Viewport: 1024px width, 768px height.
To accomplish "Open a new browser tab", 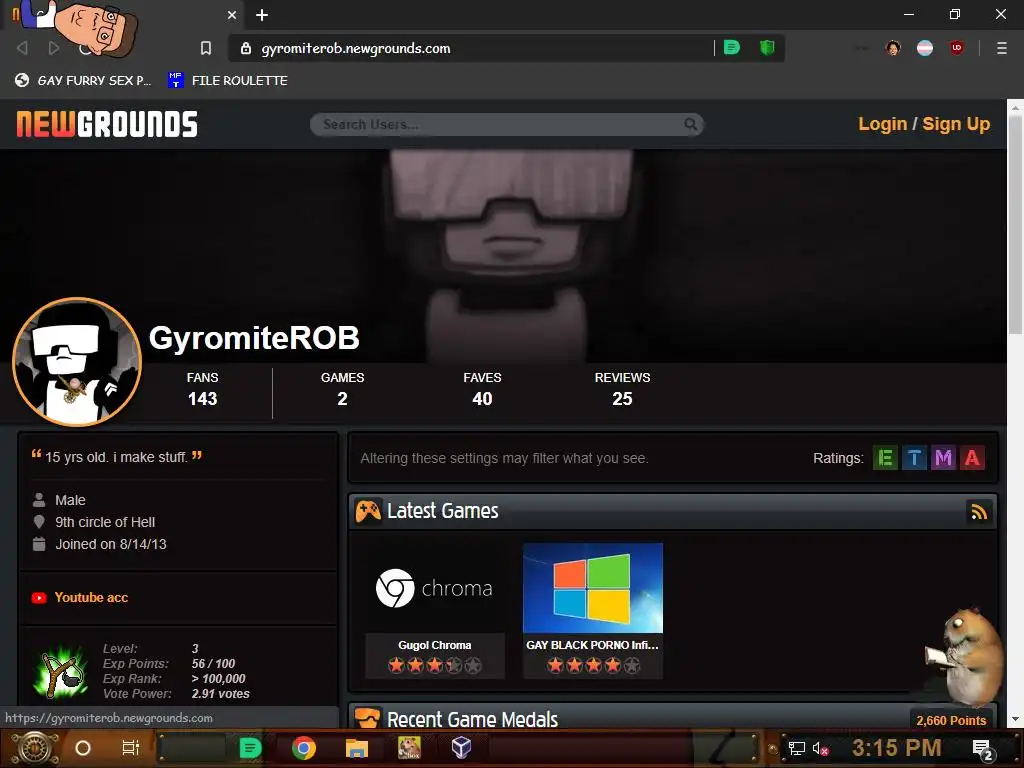I will click(262, 15).
